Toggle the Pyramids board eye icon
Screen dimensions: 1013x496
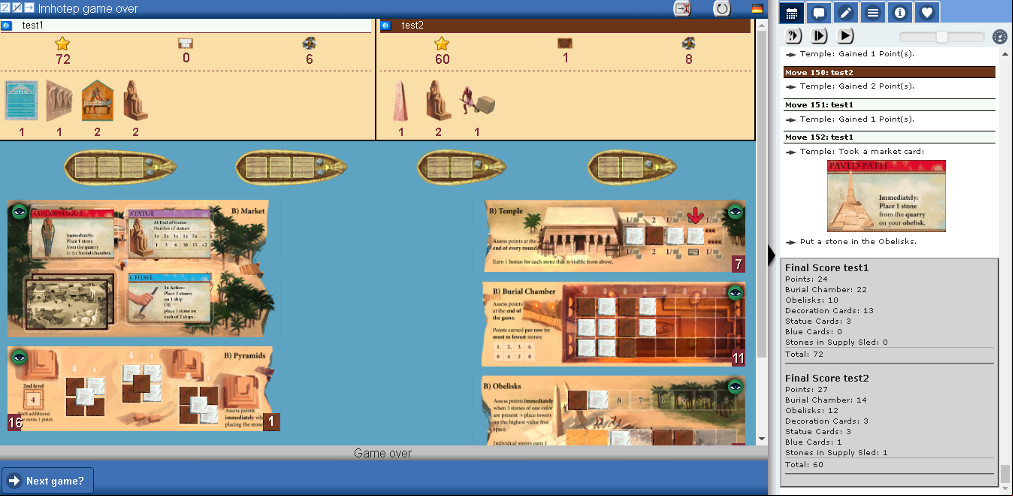[19, 356]
